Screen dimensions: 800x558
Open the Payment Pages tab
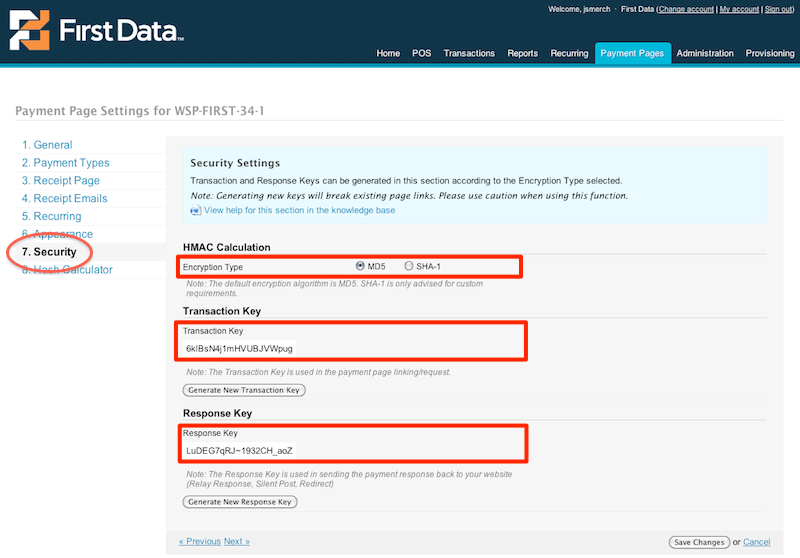[x=631, y=53]
